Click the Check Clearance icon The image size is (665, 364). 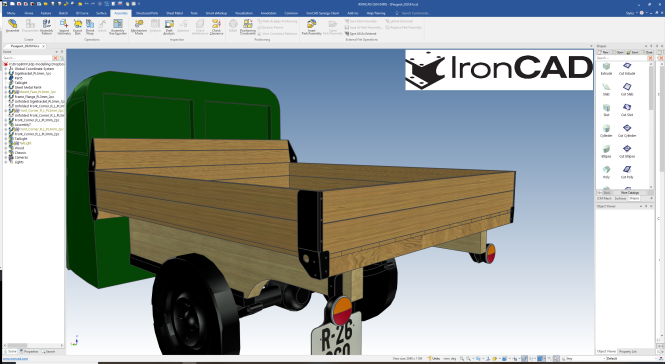click(216, 26)
